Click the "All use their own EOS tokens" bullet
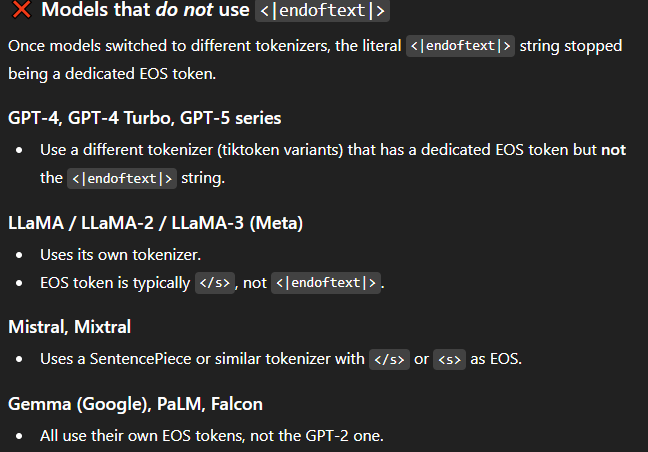The image size is (648, 452). tap(145, 436)
